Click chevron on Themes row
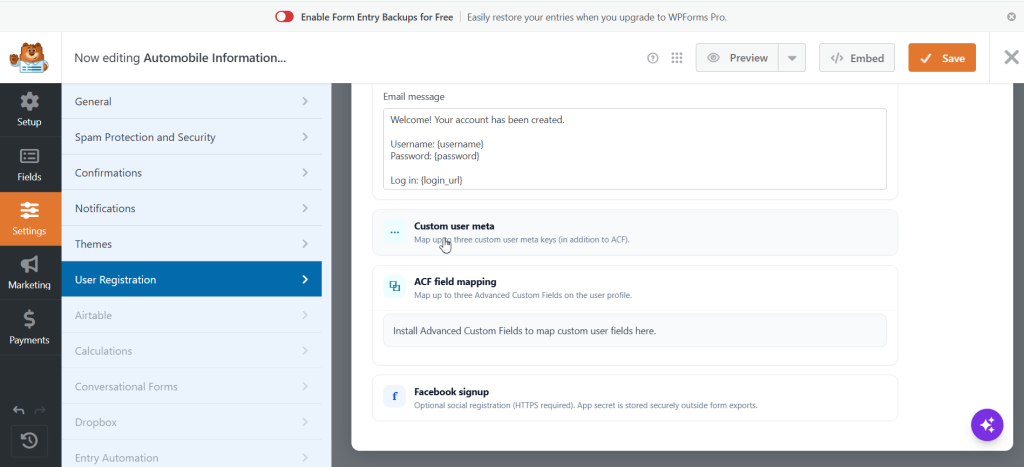Screen dimensions: 1024x467 pyautogui.click(x=305, y=244)
